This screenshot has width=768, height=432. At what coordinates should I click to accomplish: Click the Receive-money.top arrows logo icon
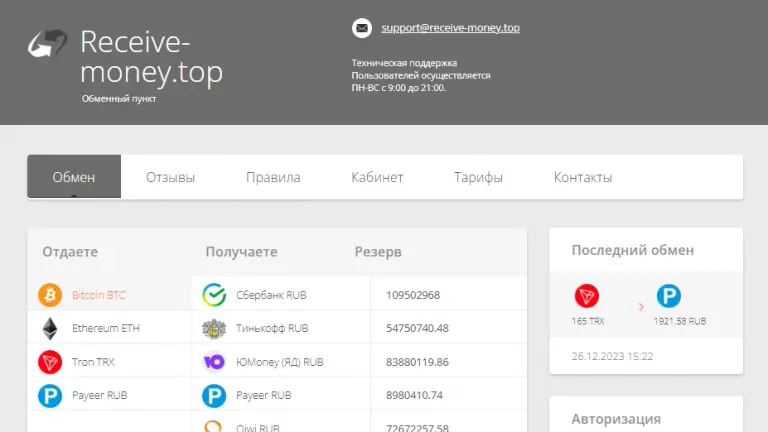(47, 43)
